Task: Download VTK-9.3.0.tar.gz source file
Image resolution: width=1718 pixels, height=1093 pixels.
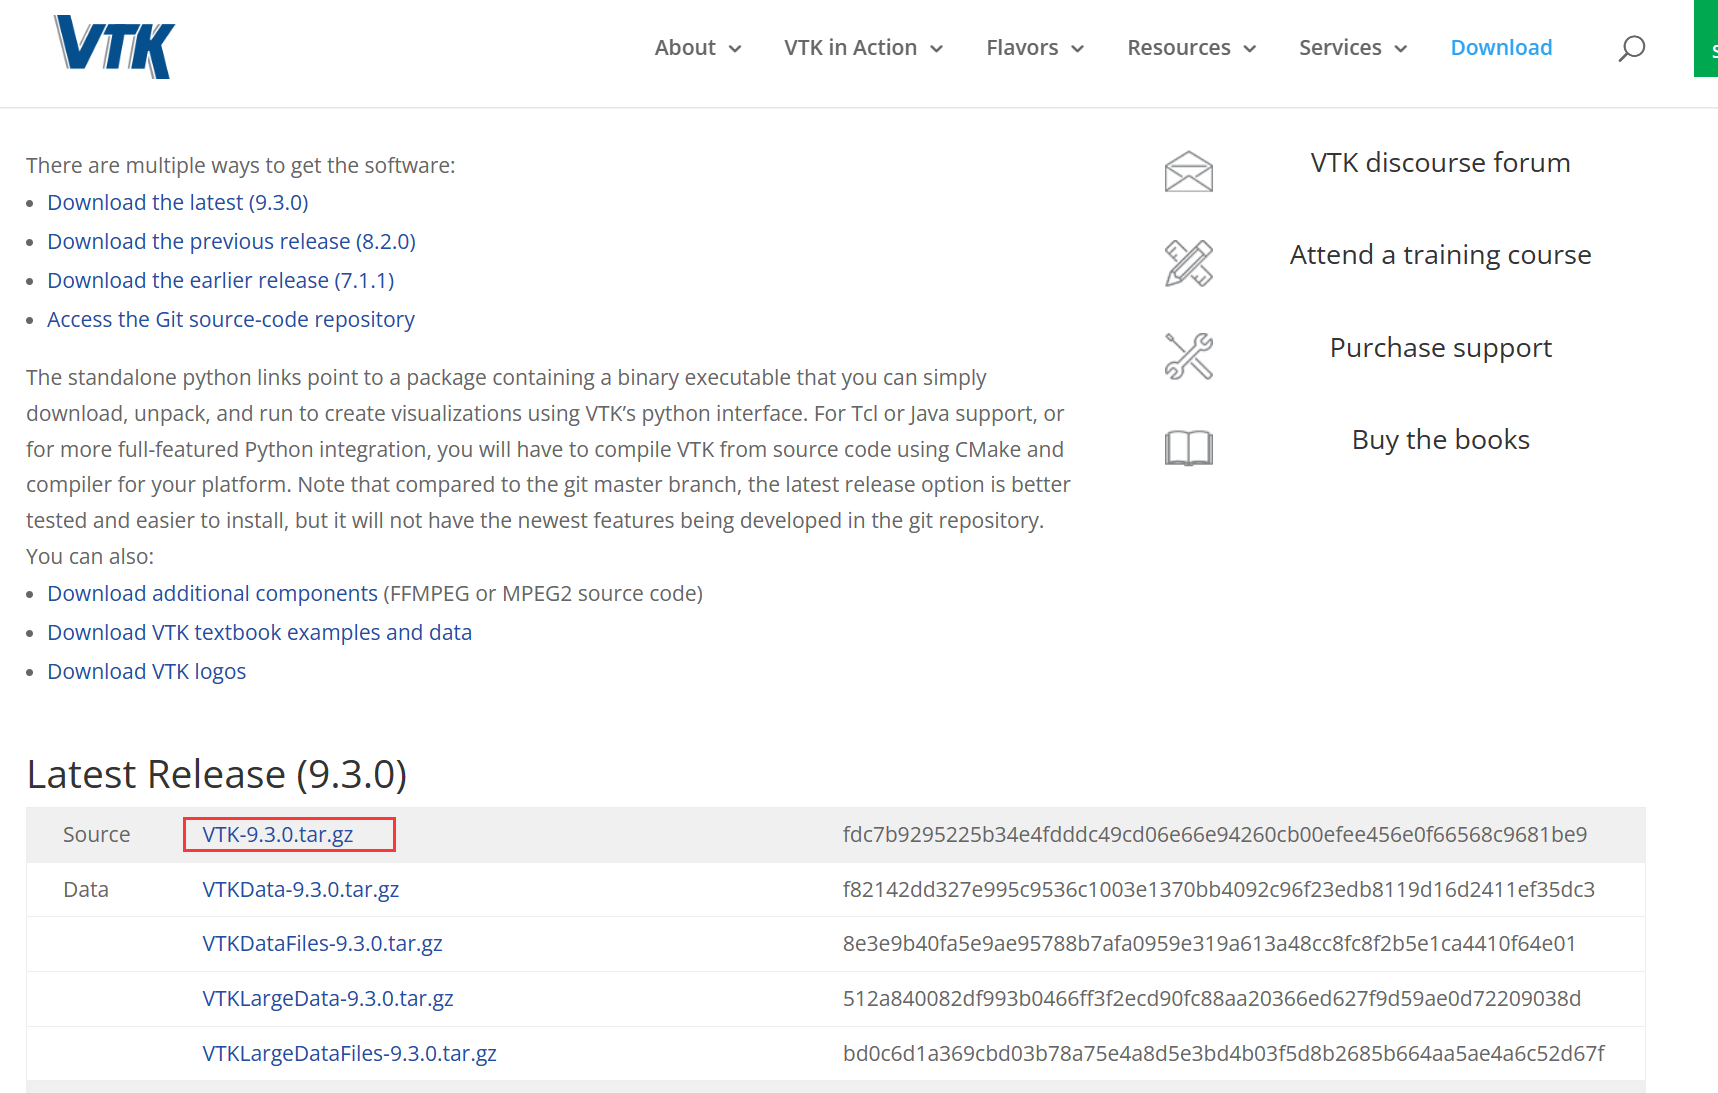Action: pyautogui.click(x=278, y=835)
